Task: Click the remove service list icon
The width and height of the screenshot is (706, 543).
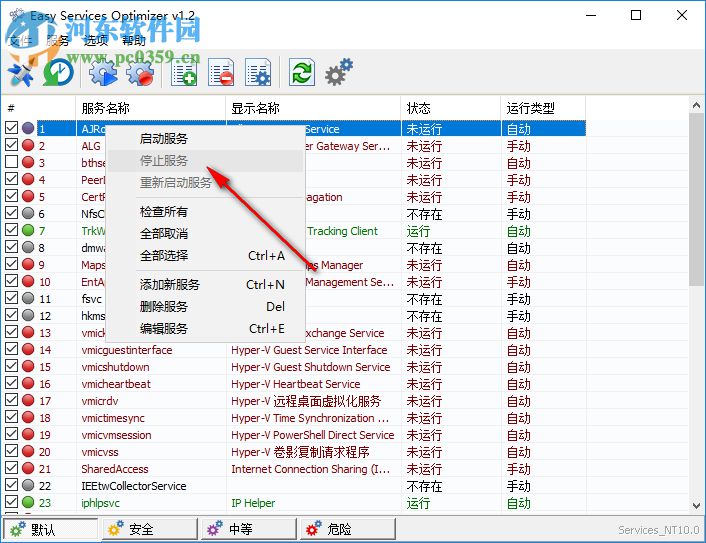Action: [221, 72]
